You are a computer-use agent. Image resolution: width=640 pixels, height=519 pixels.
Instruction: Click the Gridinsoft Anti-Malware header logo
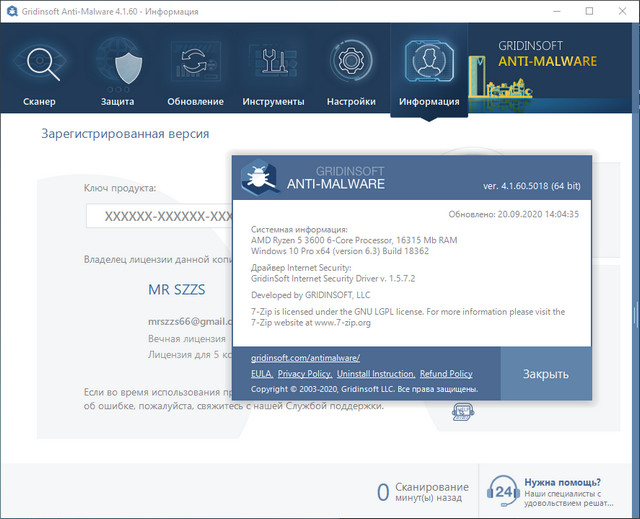(x=546, y=54)
